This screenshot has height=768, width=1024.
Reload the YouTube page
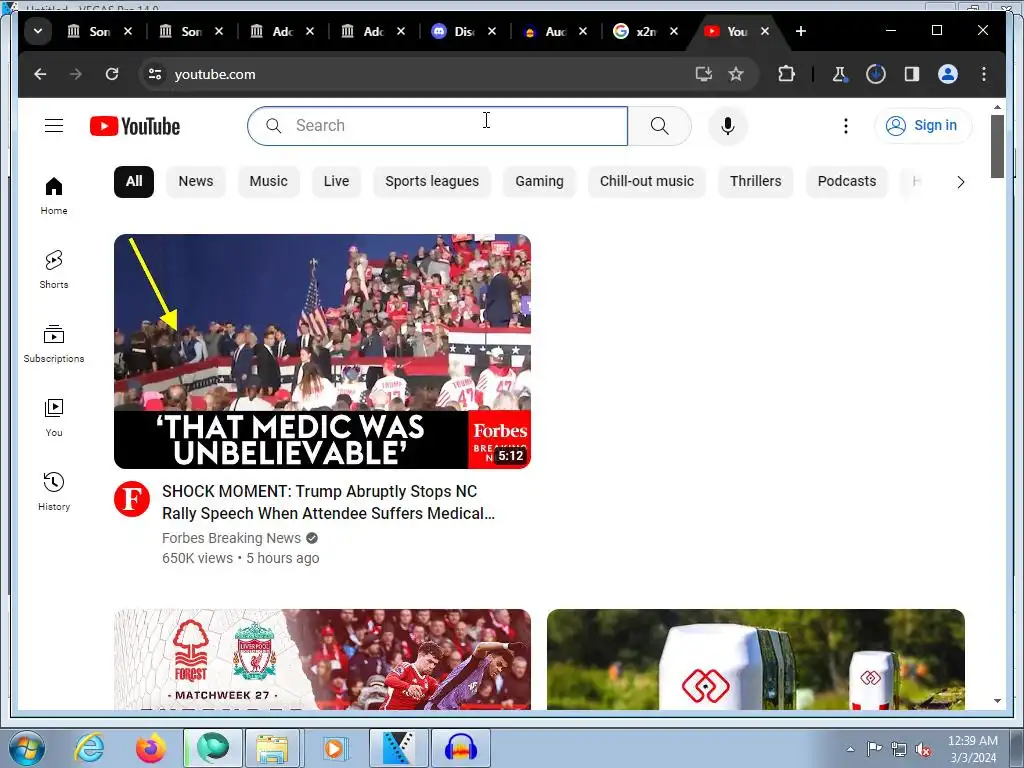coord(112,74)
